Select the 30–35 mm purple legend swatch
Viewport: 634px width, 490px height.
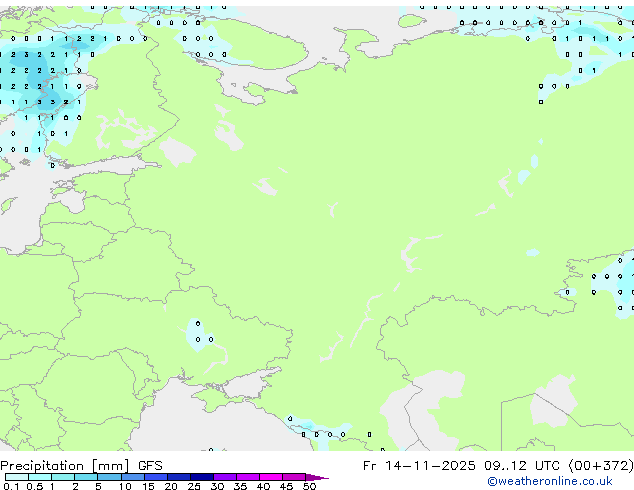pos(225,477)
